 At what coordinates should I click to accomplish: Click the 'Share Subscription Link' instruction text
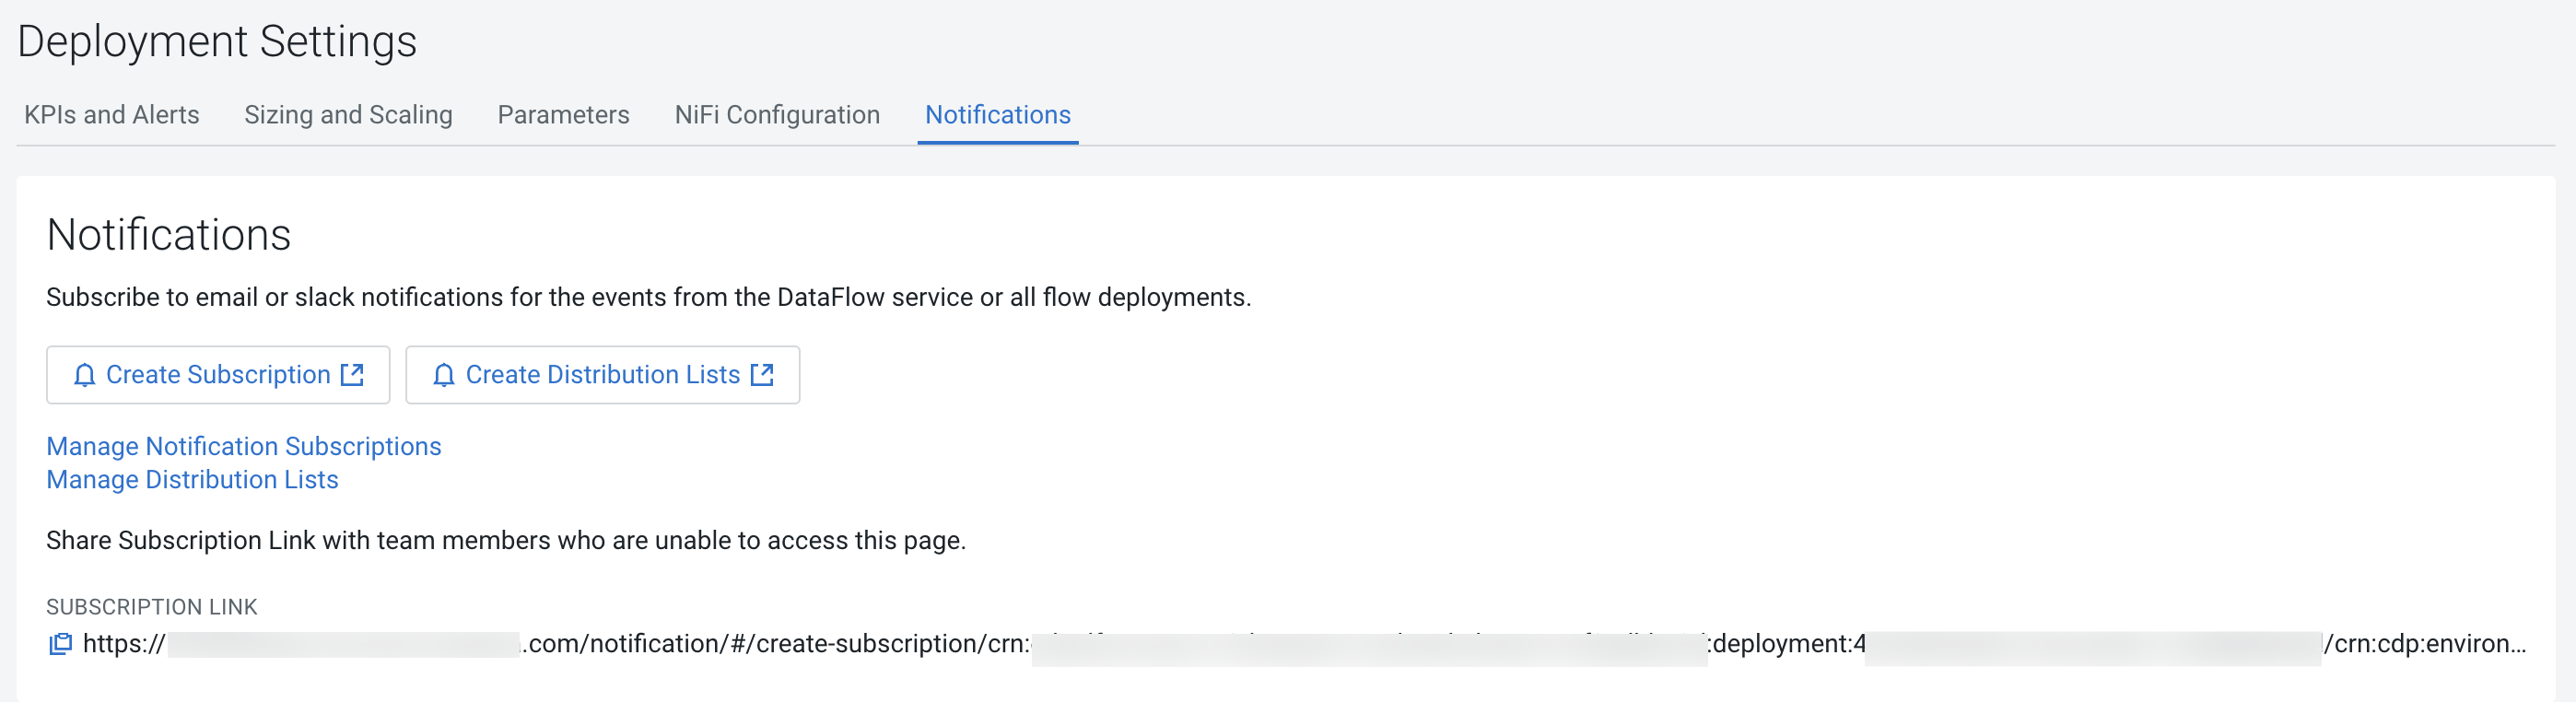click(505, 541)
